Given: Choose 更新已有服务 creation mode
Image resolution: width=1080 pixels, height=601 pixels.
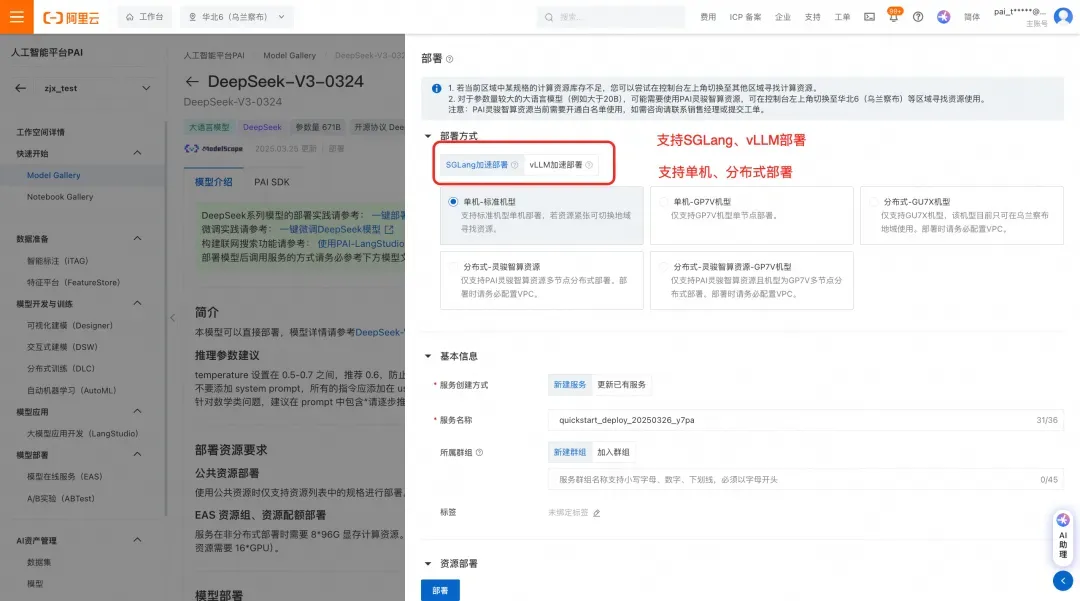Looking at the screenshot, I should (621, 385).
